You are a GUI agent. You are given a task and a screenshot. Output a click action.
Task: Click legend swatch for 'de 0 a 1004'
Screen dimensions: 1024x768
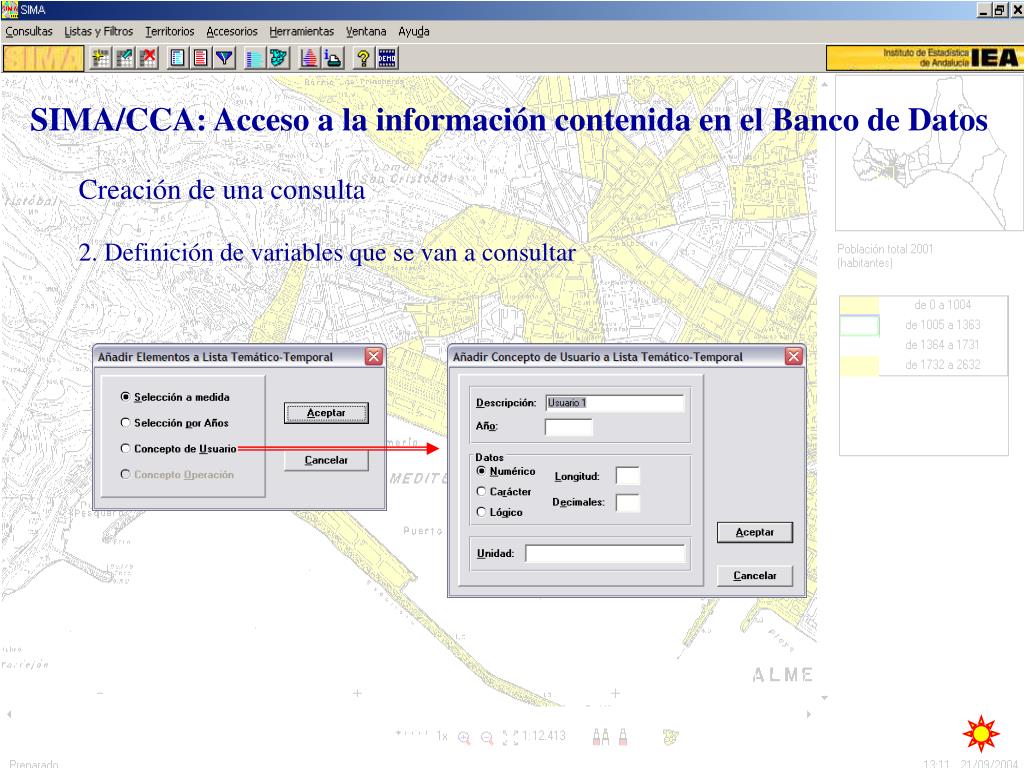859,305
